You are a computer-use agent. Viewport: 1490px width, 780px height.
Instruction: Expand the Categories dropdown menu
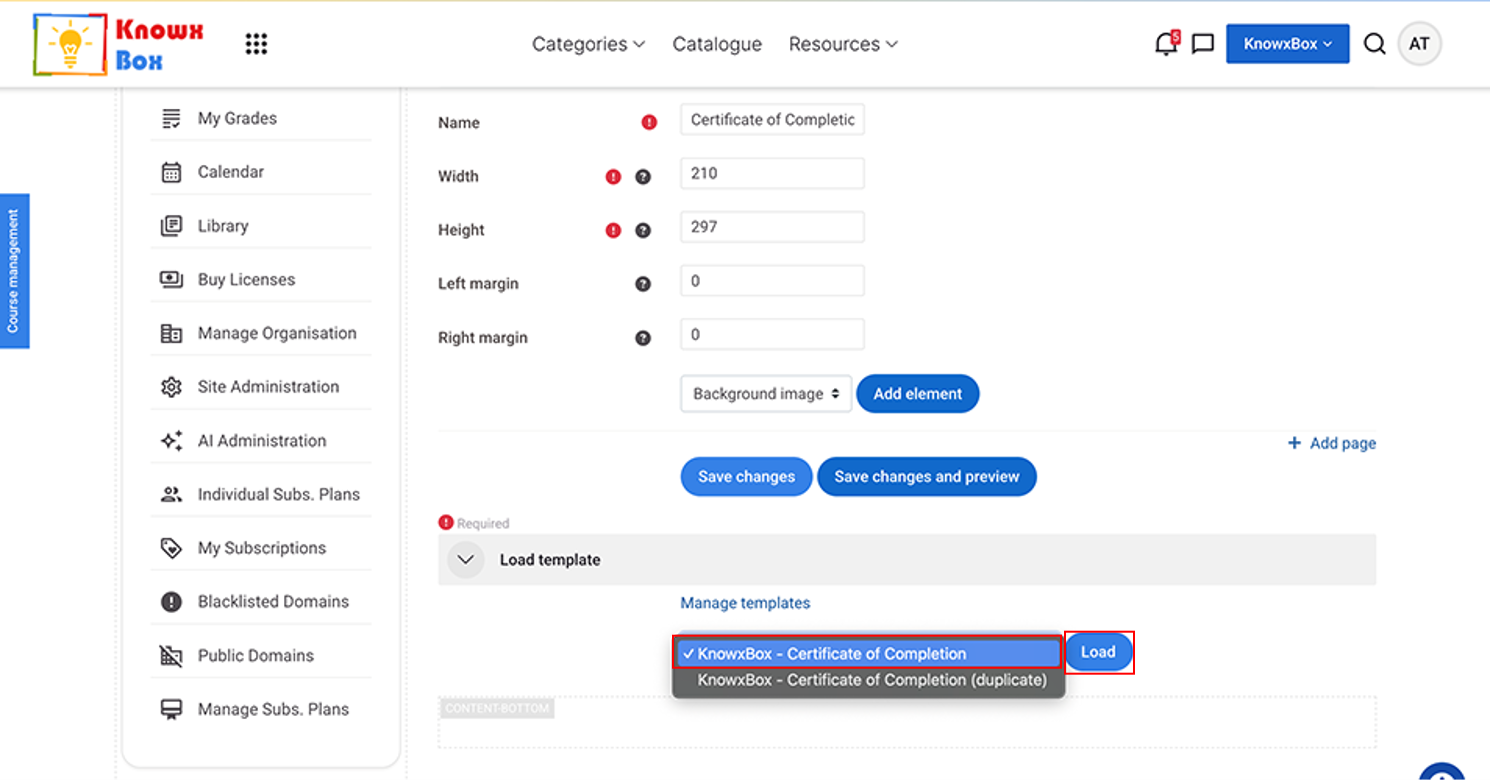click(x=588, y=44)
